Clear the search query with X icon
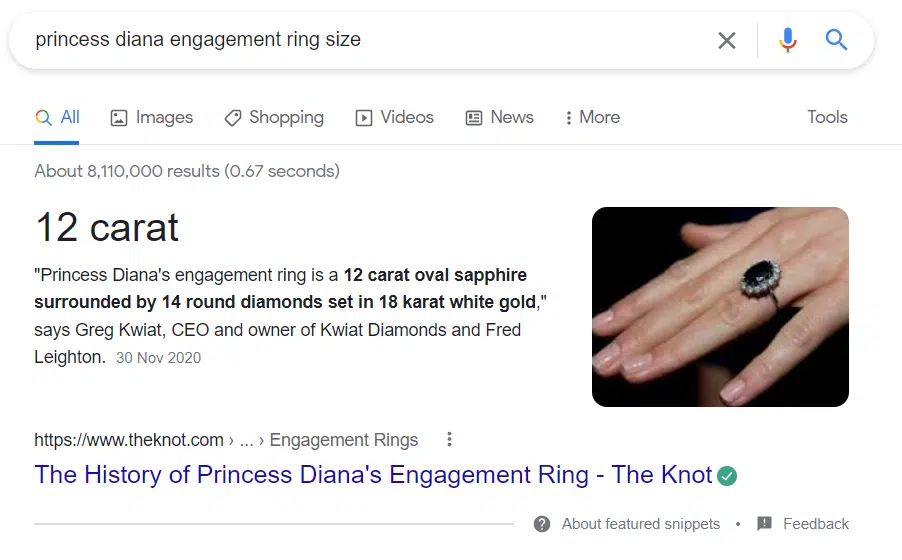902x560 pixels. coord(727,40)
